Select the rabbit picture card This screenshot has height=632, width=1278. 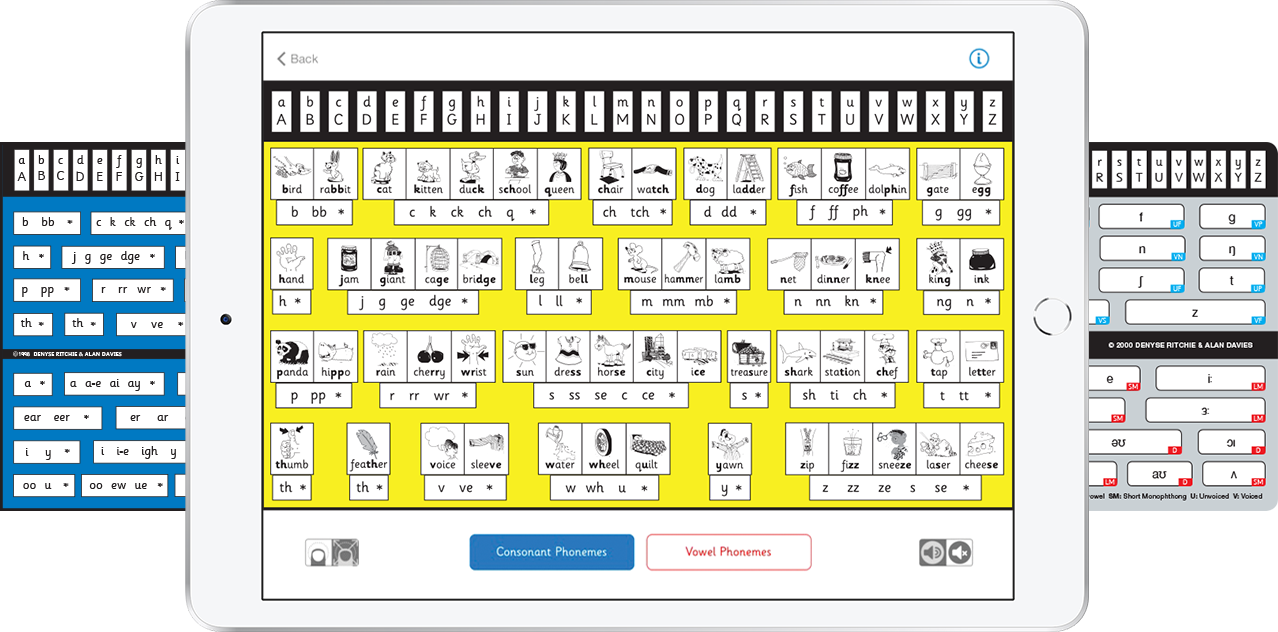pyautogui.click(x=336, y=174)
